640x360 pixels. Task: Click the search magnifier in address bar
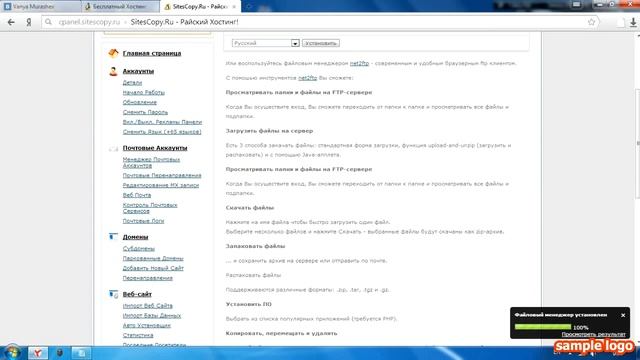pos(49,22)
